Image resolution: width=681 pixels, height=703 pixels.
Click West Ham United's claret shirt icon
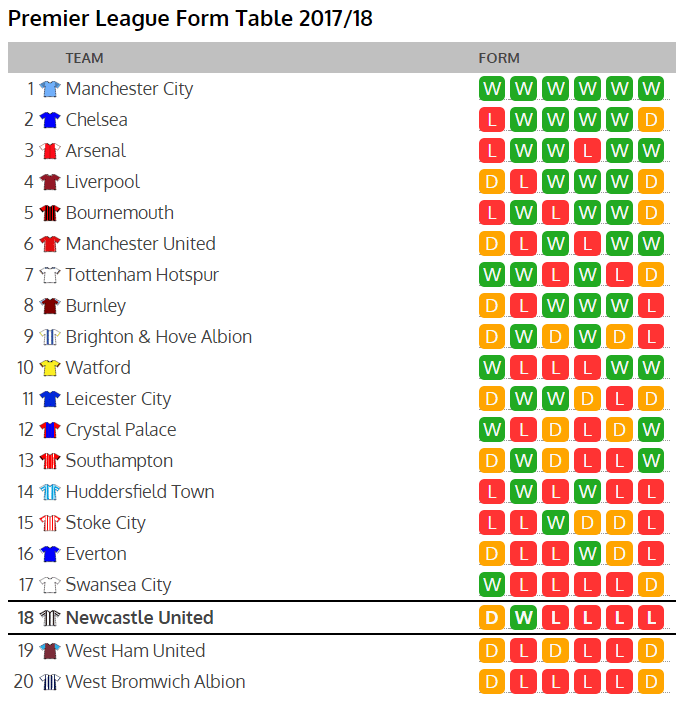[50, 651]
